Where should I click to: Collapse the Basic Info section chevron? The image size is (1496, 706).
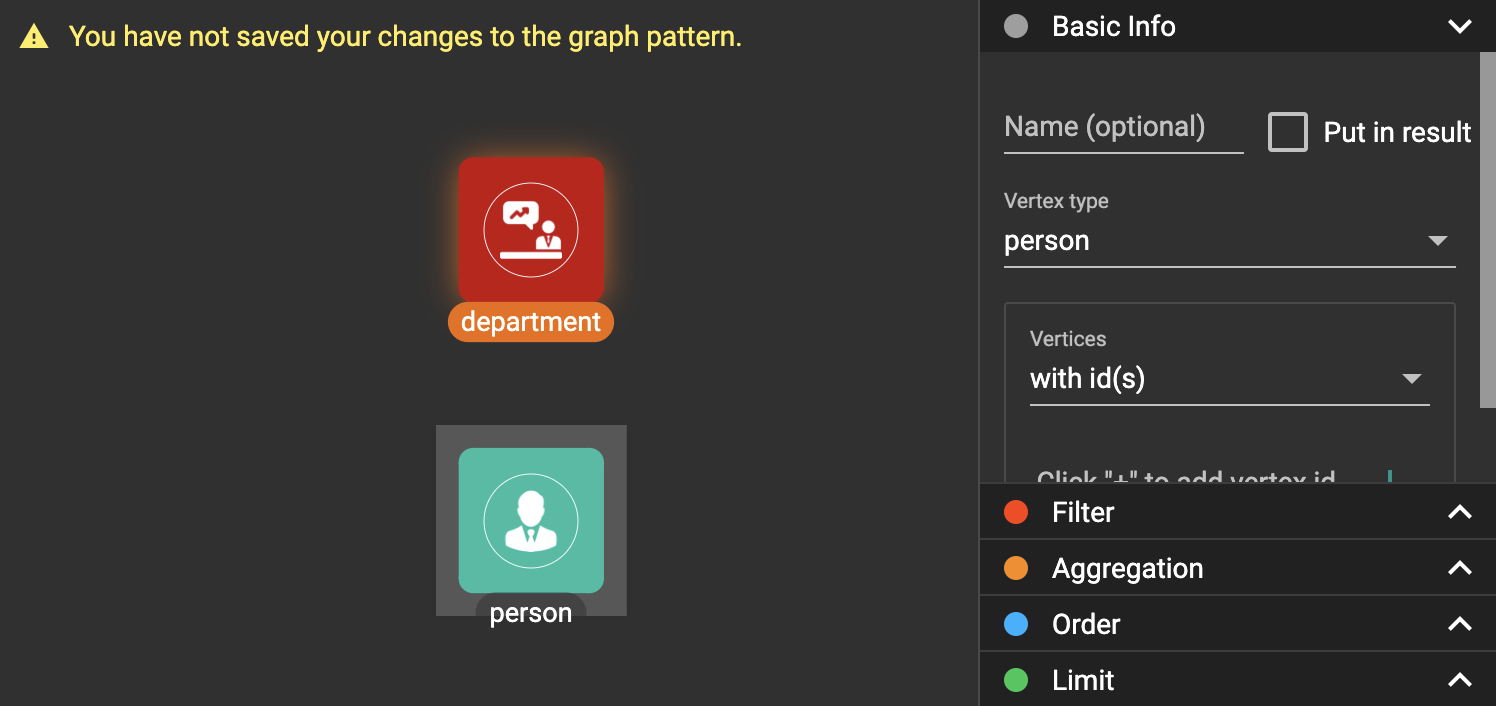pos(1460,26)
